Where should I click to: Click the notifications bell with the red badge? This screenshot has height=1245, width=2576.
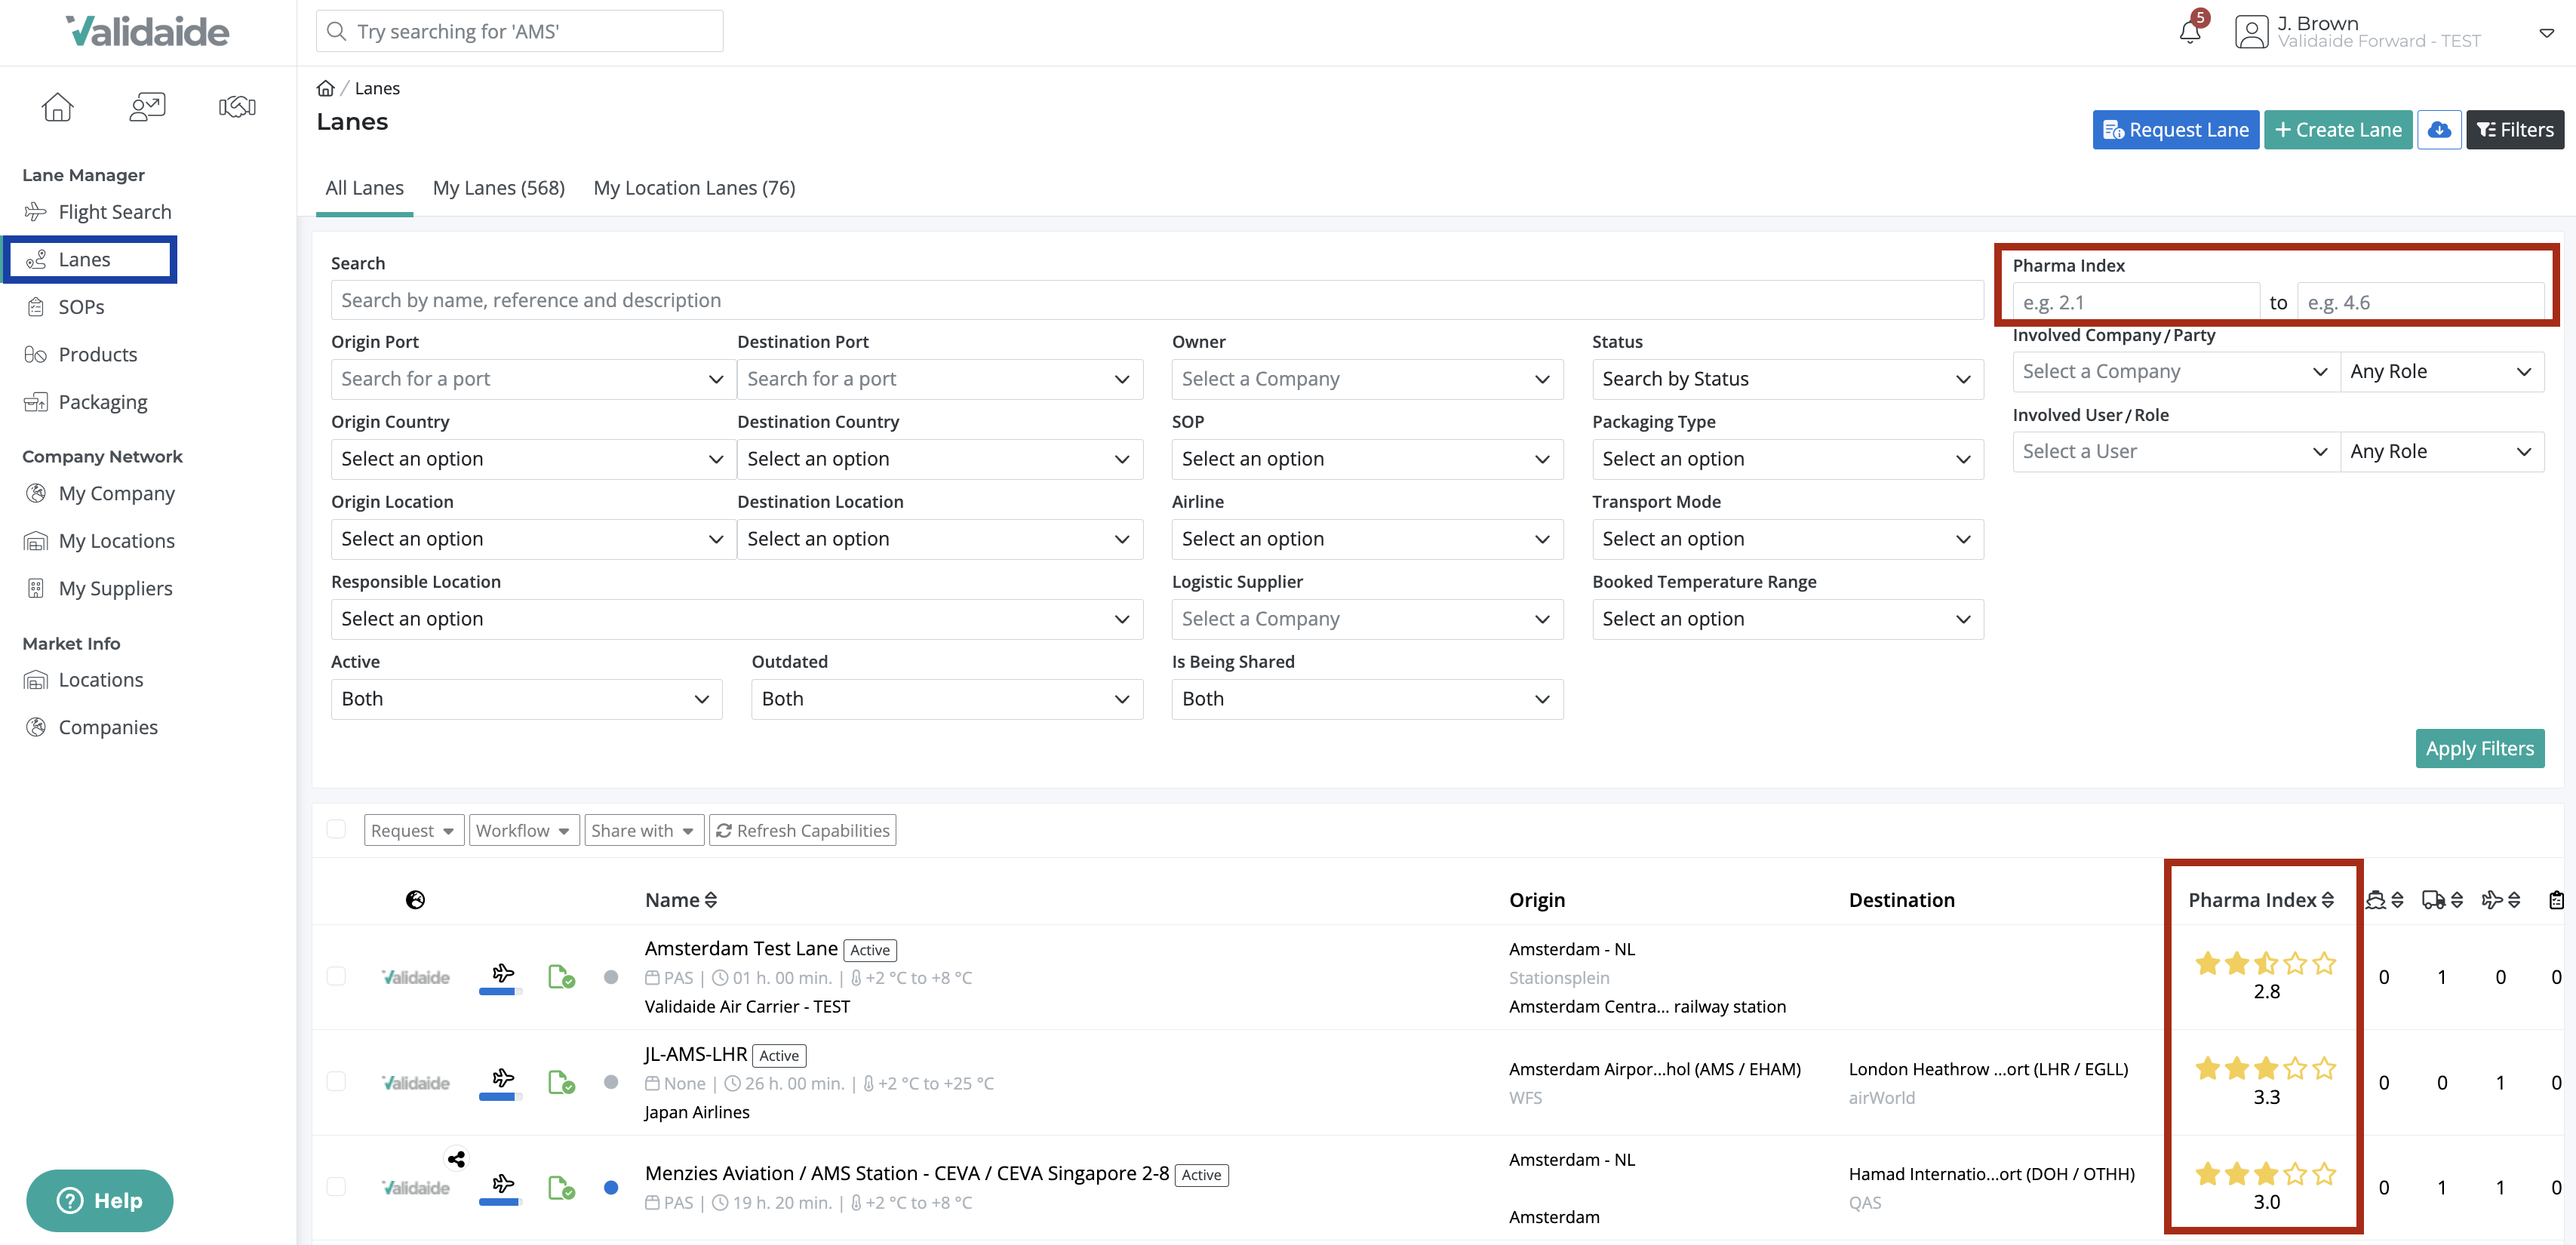(x=2190, y=30)
